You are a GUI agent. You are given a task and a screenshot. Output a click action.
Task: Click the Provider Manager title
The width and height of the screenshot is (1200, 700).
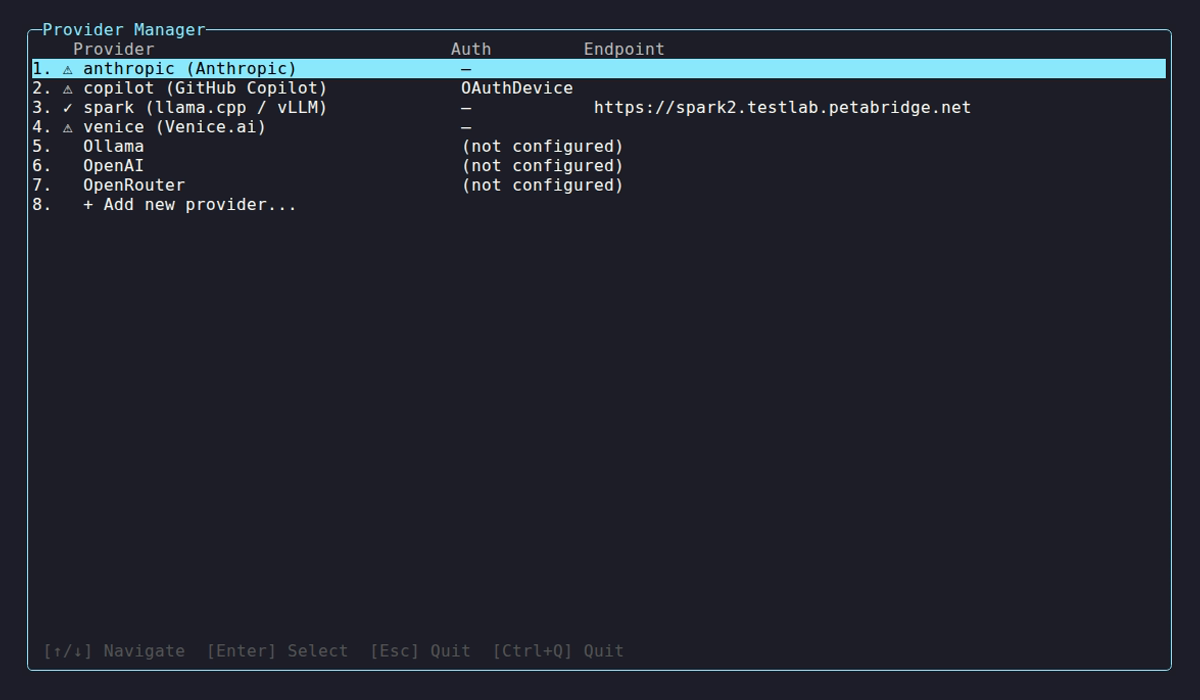[x=124, y=30]
